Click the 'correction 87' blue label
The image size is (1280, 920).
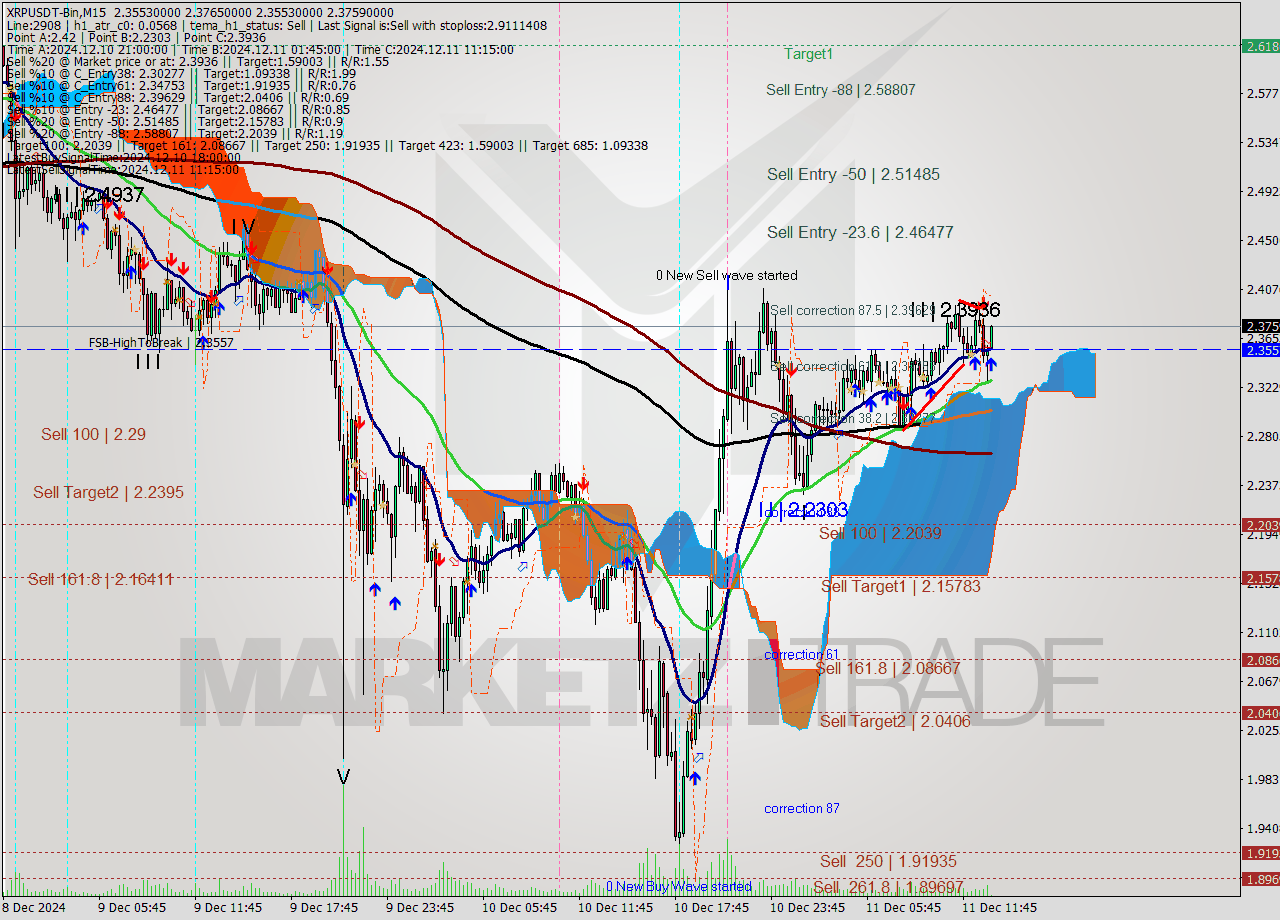tap(802, 809)
